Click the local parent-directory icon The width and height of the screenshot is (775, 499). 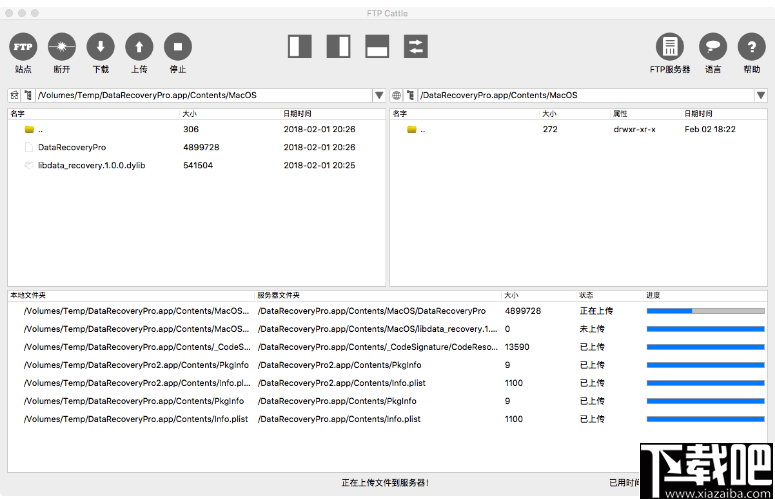pyautogui.click(x=28, y=95)
